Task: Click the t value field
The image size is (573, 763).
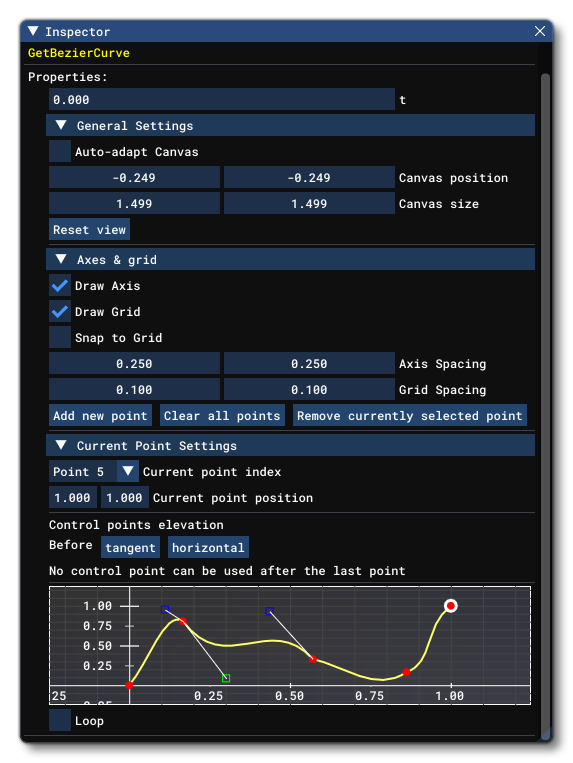Action: (221, 100)
